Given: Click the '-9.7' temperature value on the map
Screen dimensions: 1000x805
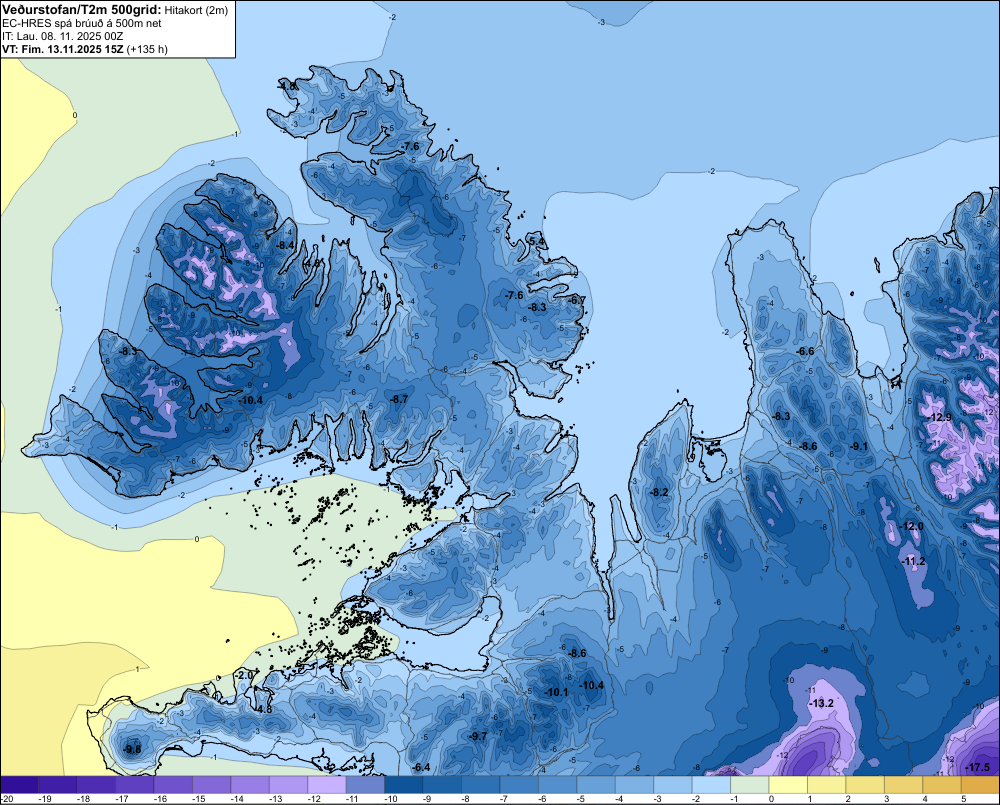Looking at the screenshot, I should click(x=478, y=736).
